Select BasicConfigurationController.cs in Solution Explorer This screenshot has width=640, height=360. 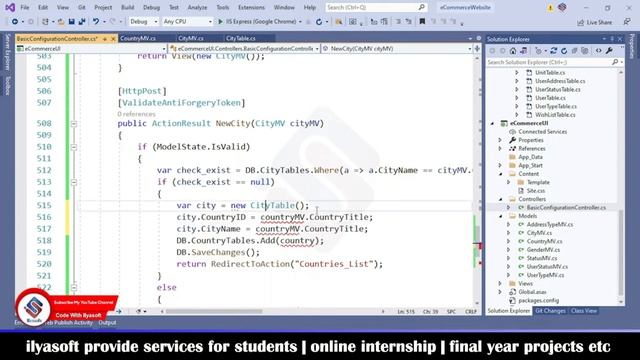point(566,208)
